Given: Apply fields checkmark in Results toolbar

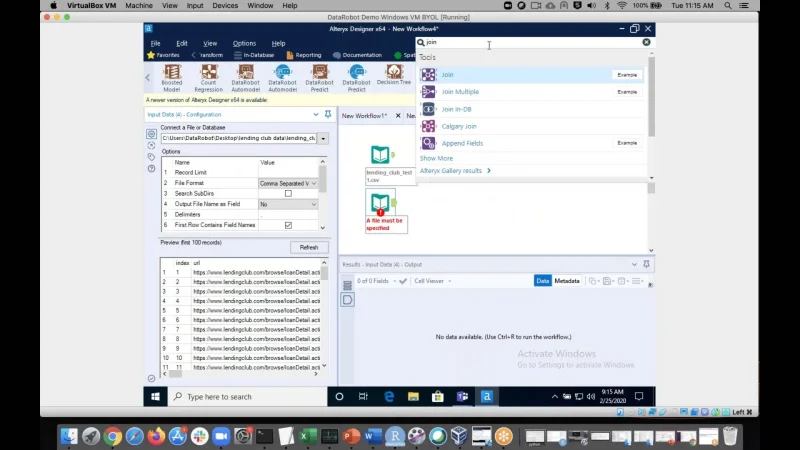Looking at the screenshot, I should (403, 281).
